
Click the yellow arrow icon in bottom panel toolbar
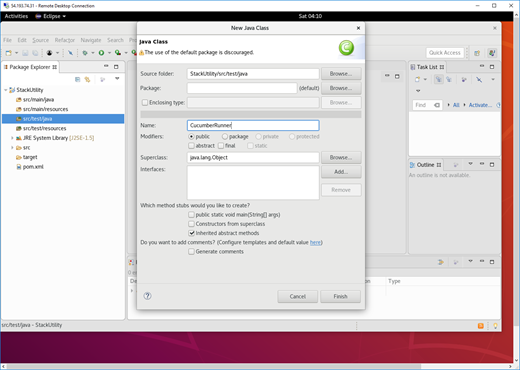[441, 262]
